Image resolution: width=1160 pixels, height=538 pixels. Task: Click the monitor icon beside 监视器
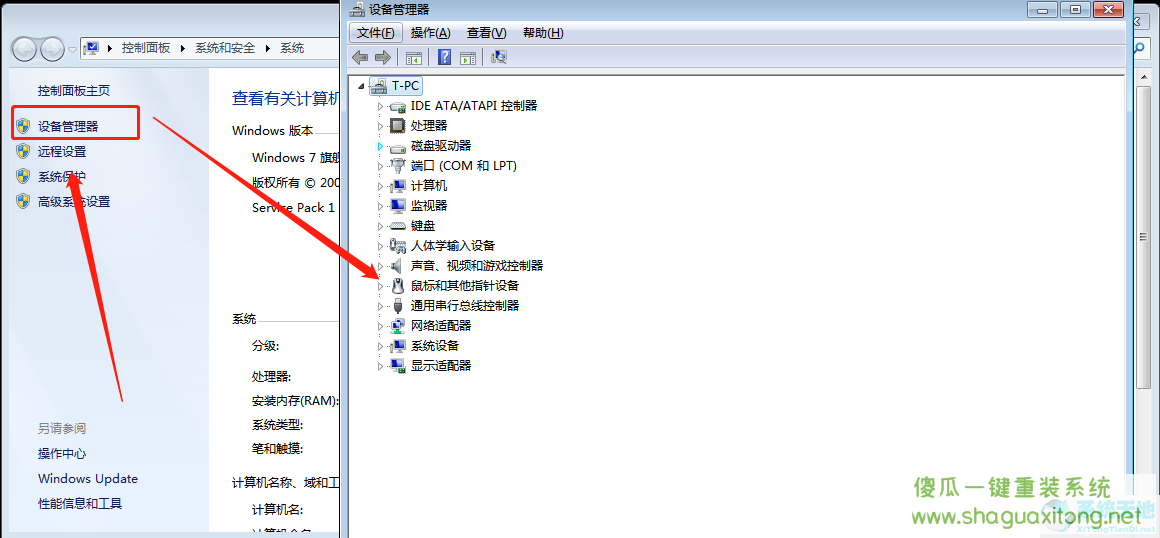[398, 206]
